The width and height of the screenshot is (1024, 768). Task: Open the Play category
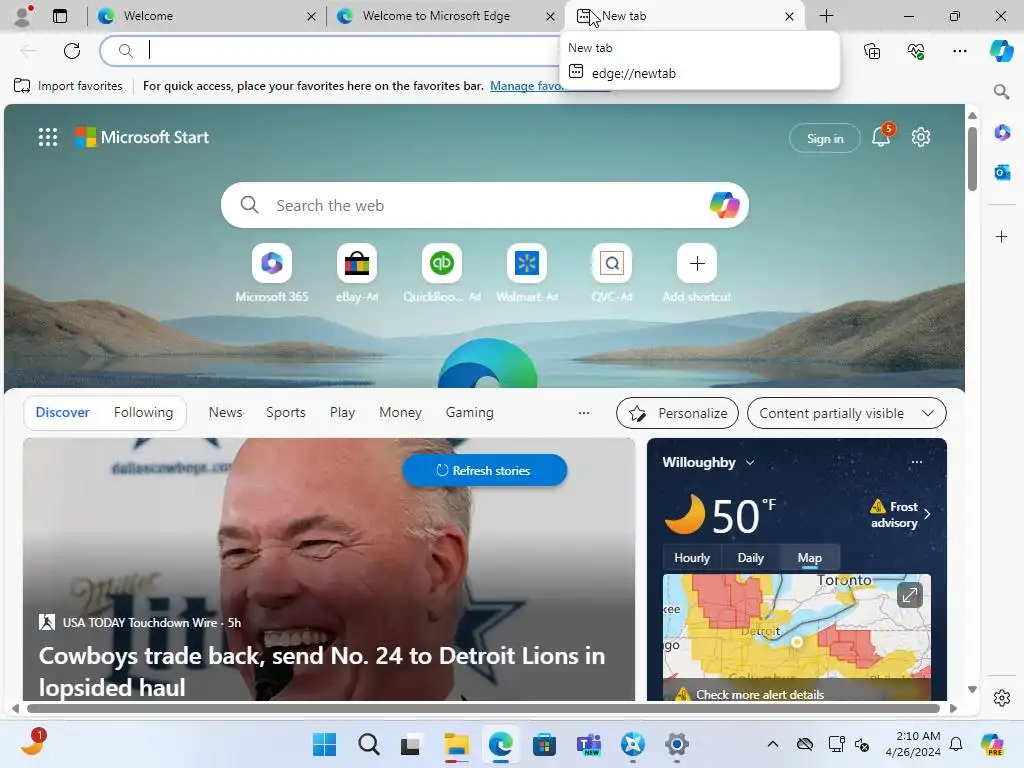[342, 412]
